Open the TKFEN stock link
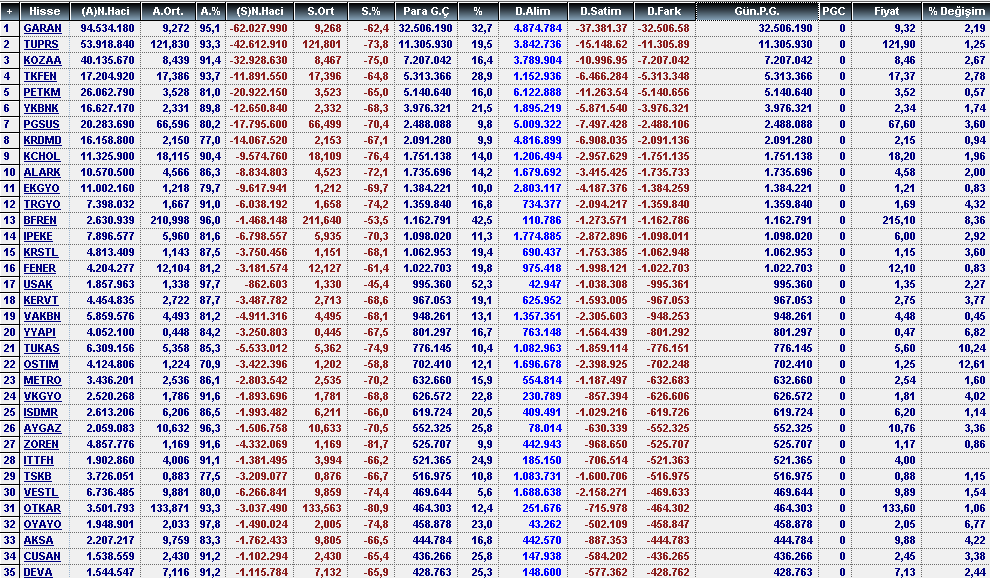This screenshot has height=578, width=990. (x=40, y=76)
